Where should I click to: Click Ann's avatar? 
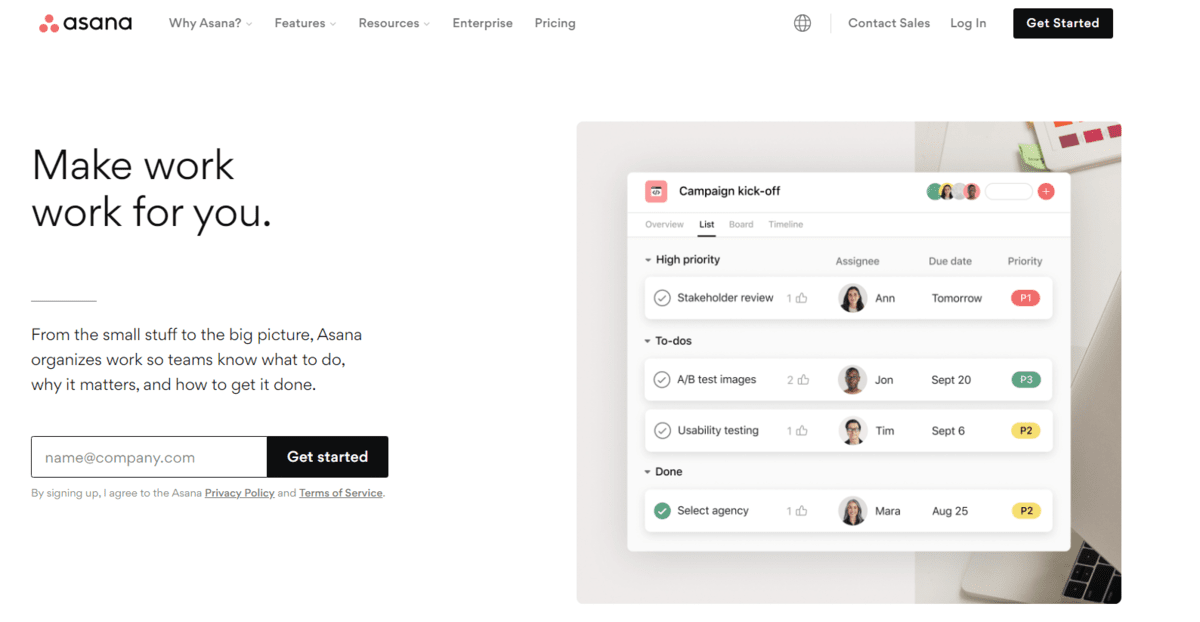click(x=852, y=298)
